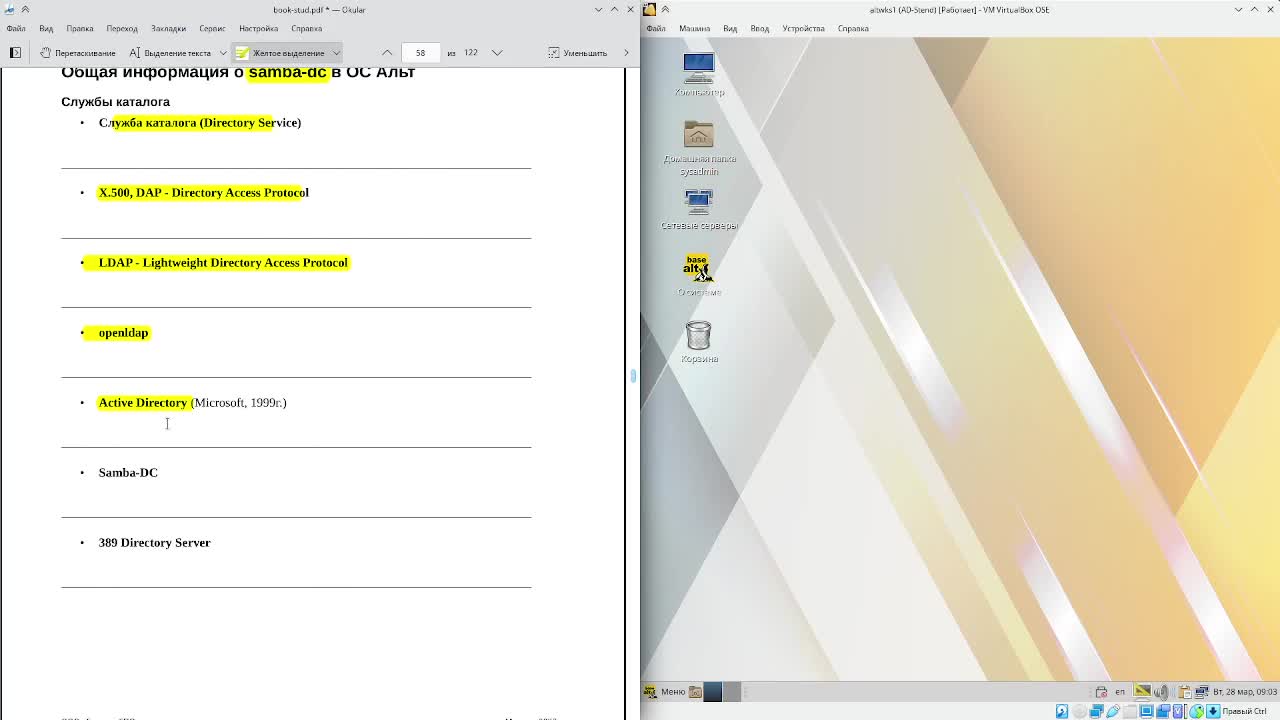Viewport: 1280px width, 720px height.
Task: Open the yellow highlighter options dropdown
Action: click(x=336, y=52)
